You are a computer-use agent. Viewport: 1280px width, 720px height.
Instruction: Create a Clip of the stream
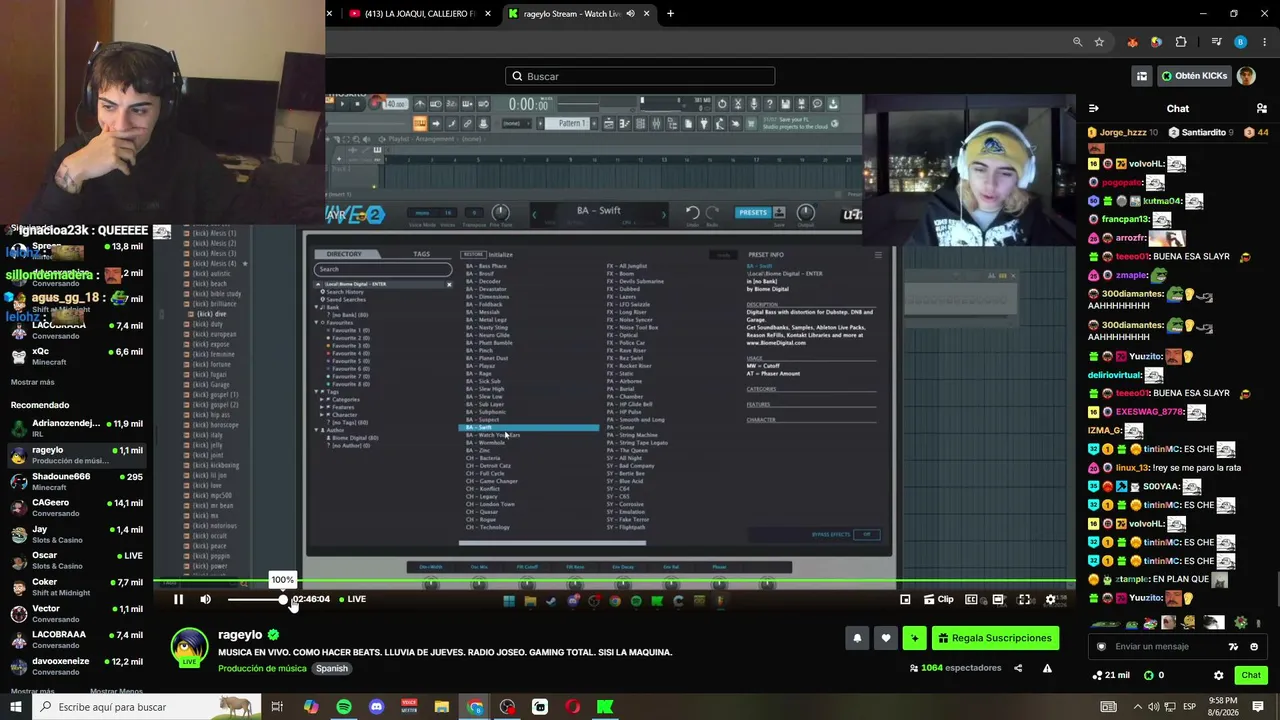point(938,599)
